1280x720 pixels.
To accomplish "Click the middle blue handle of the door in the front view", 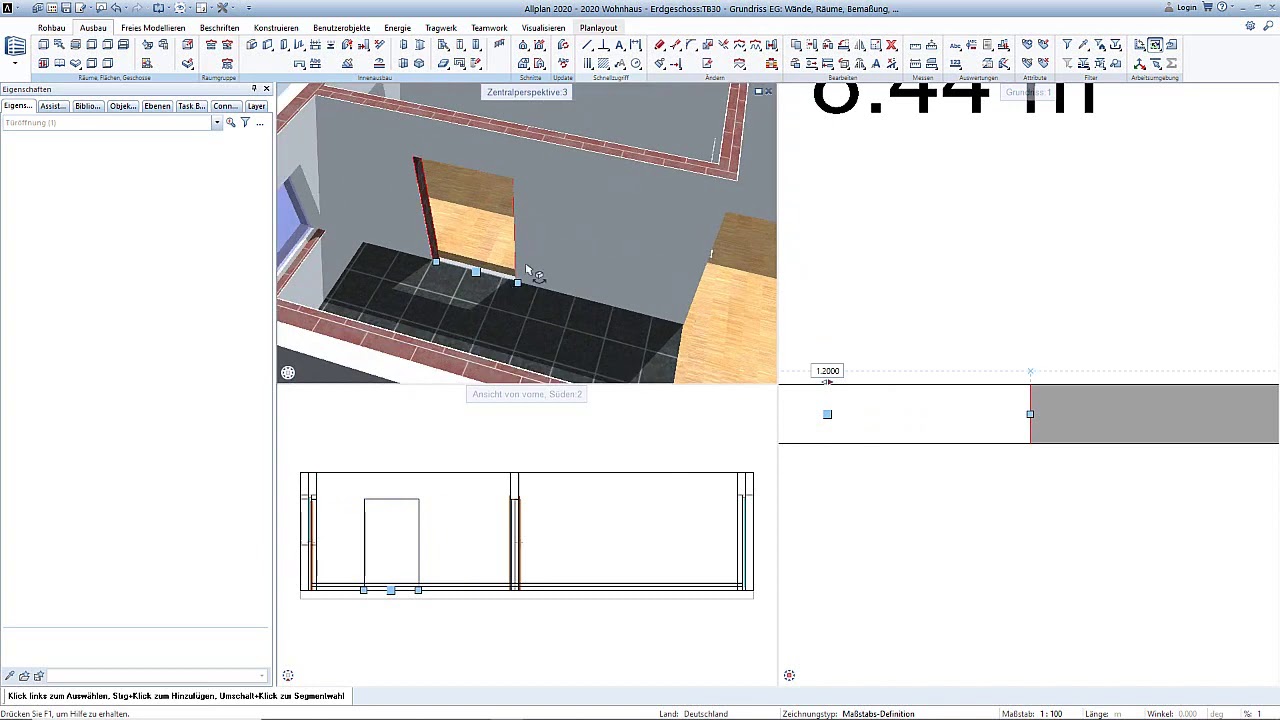I will pos(391,590).
